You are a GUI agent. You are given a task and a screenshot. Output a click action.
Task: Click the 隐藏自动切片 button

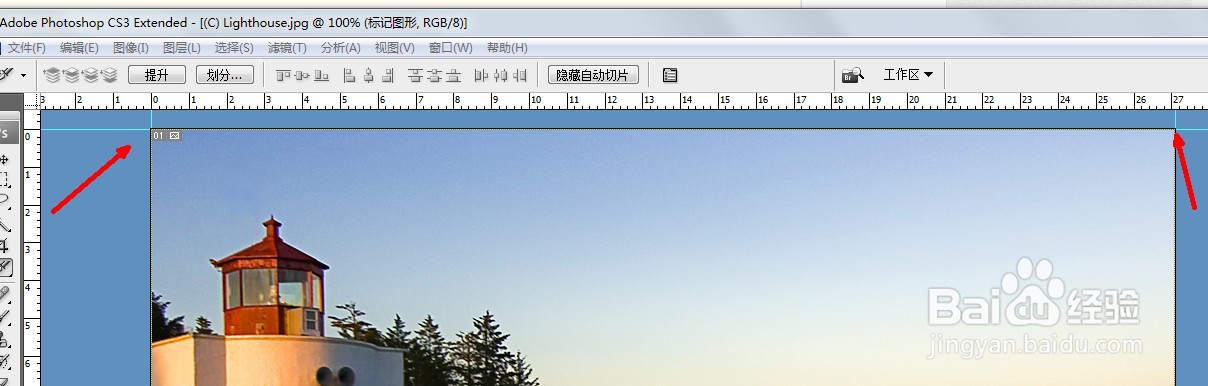click(x=593, y=75)
